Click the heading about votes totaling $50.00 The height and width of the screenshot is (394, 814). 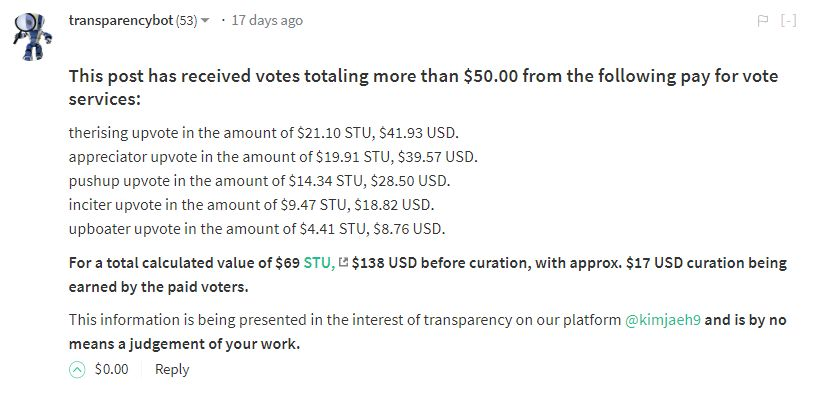[x=423, y=87]
